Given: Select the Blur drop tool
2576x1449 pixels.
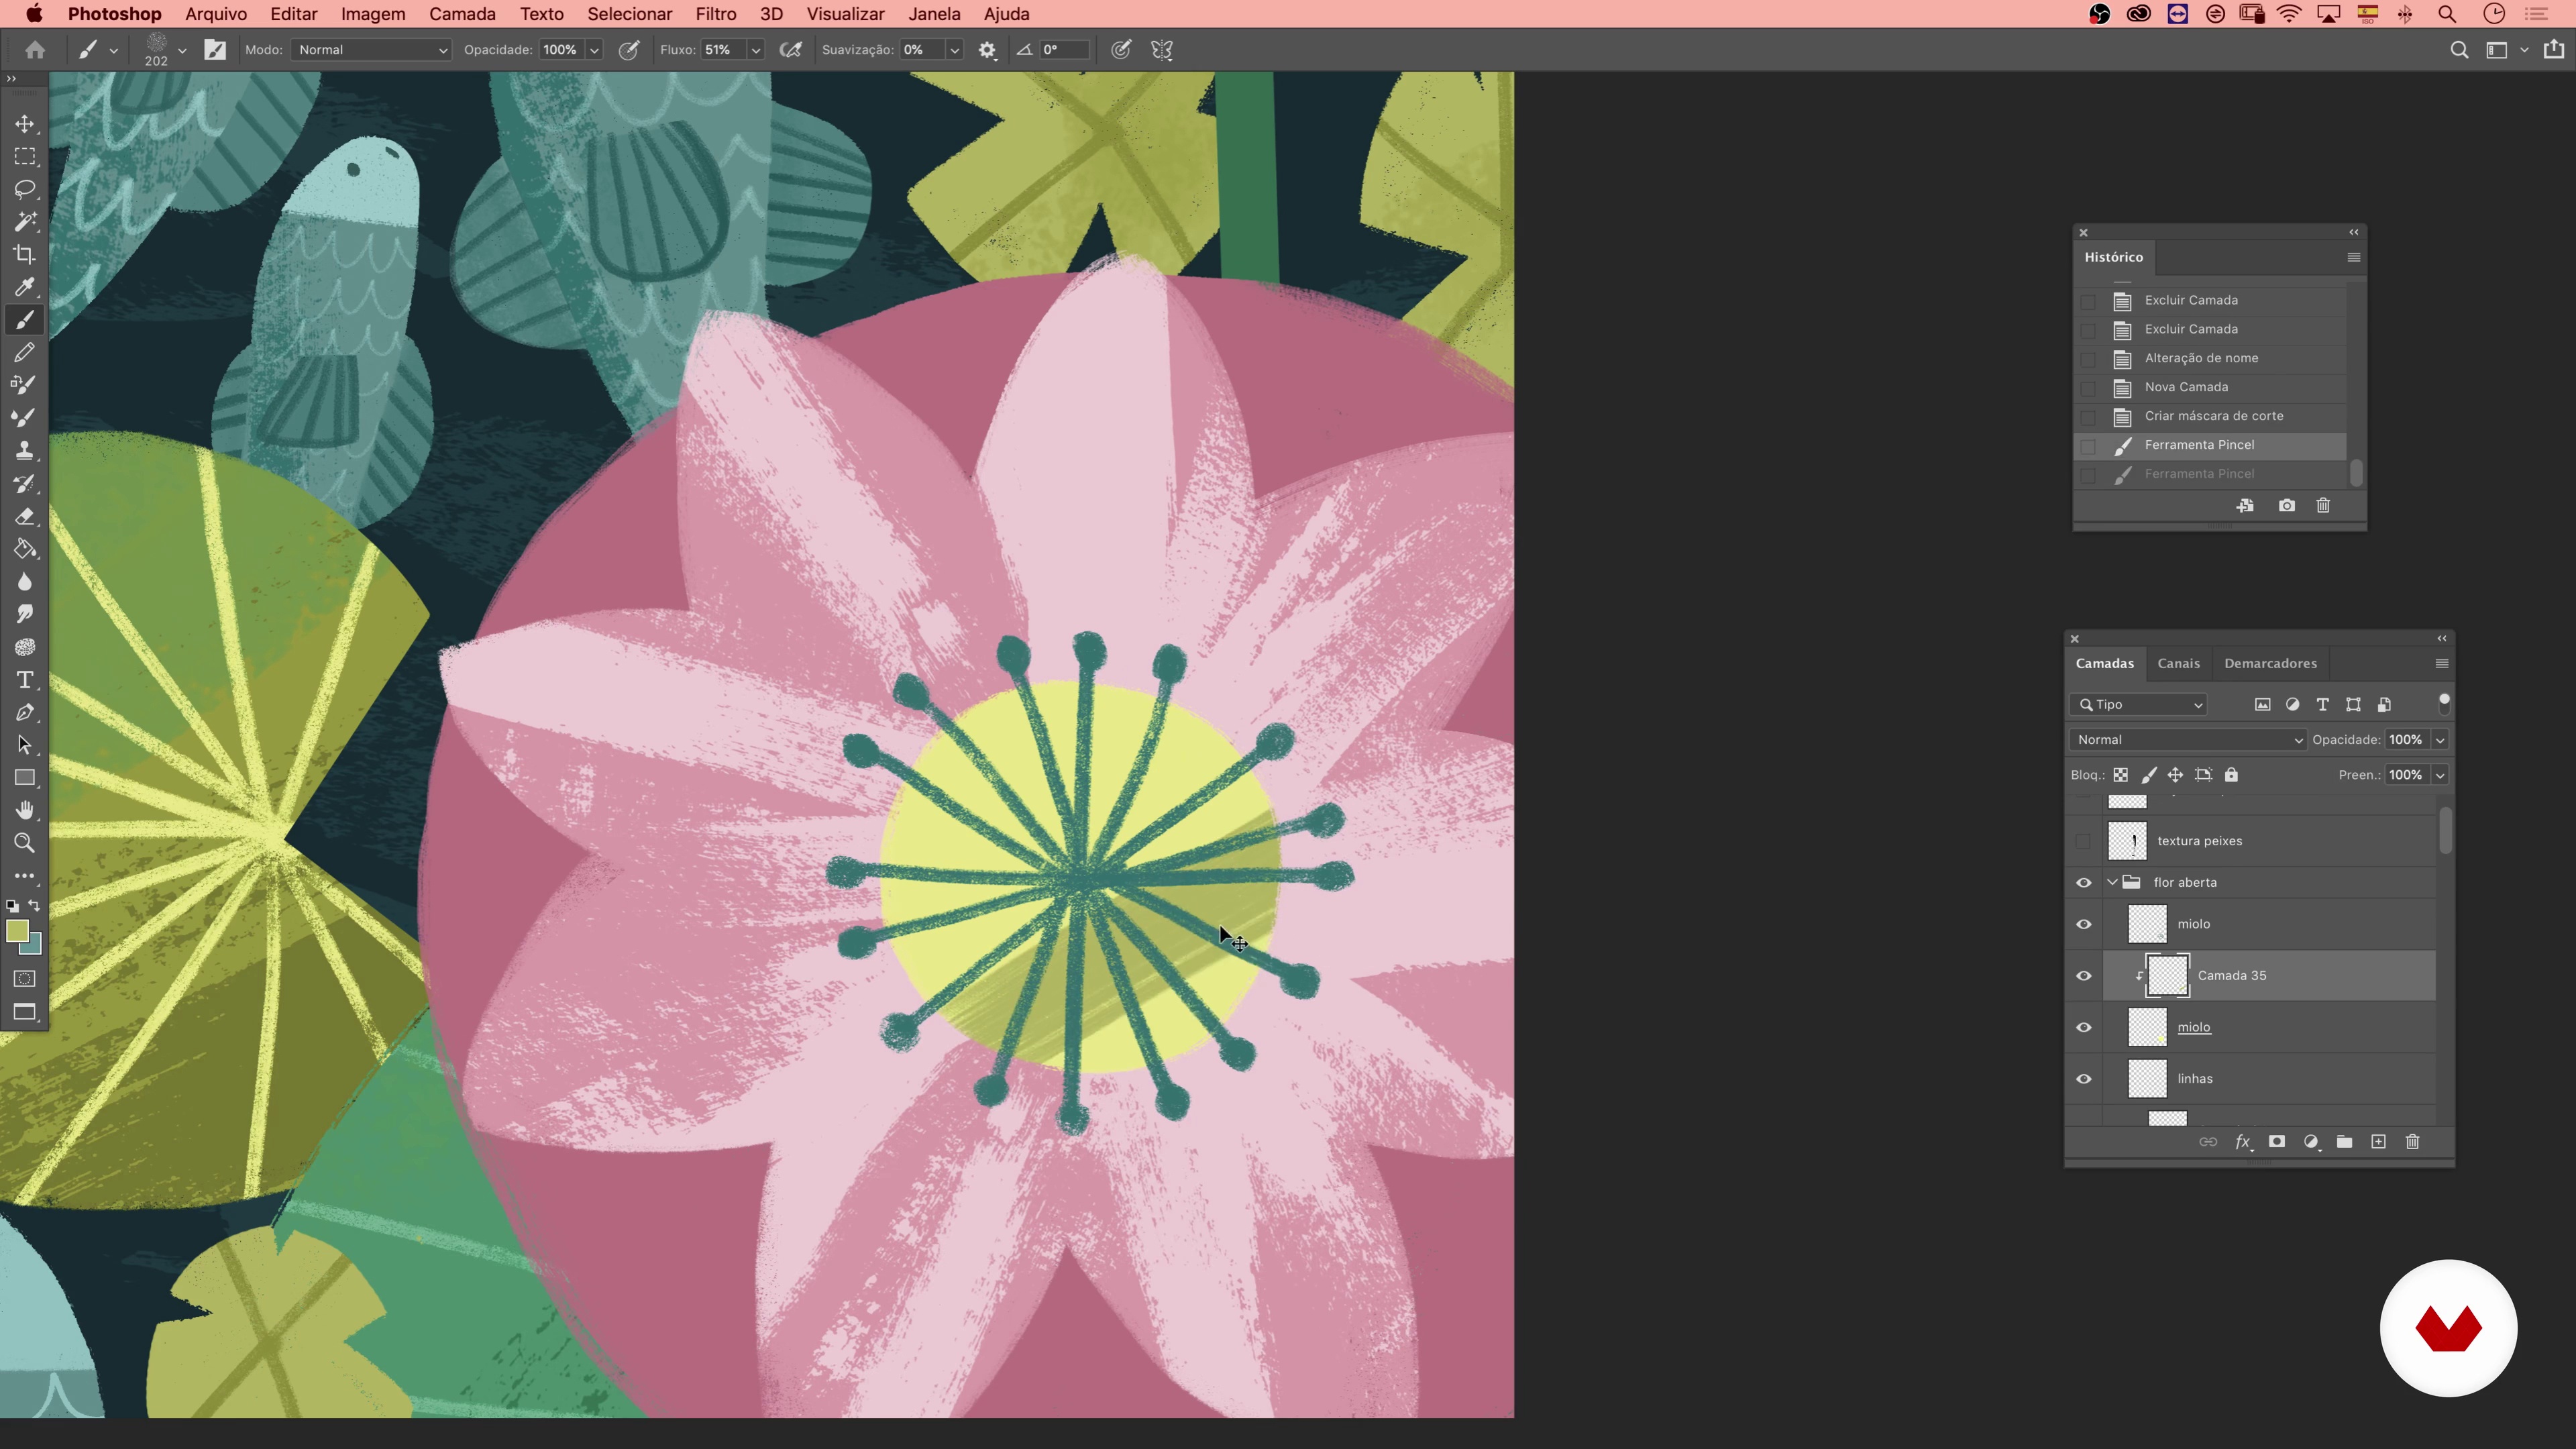Looking at the screenshot, I should click(x=25, y=582).
